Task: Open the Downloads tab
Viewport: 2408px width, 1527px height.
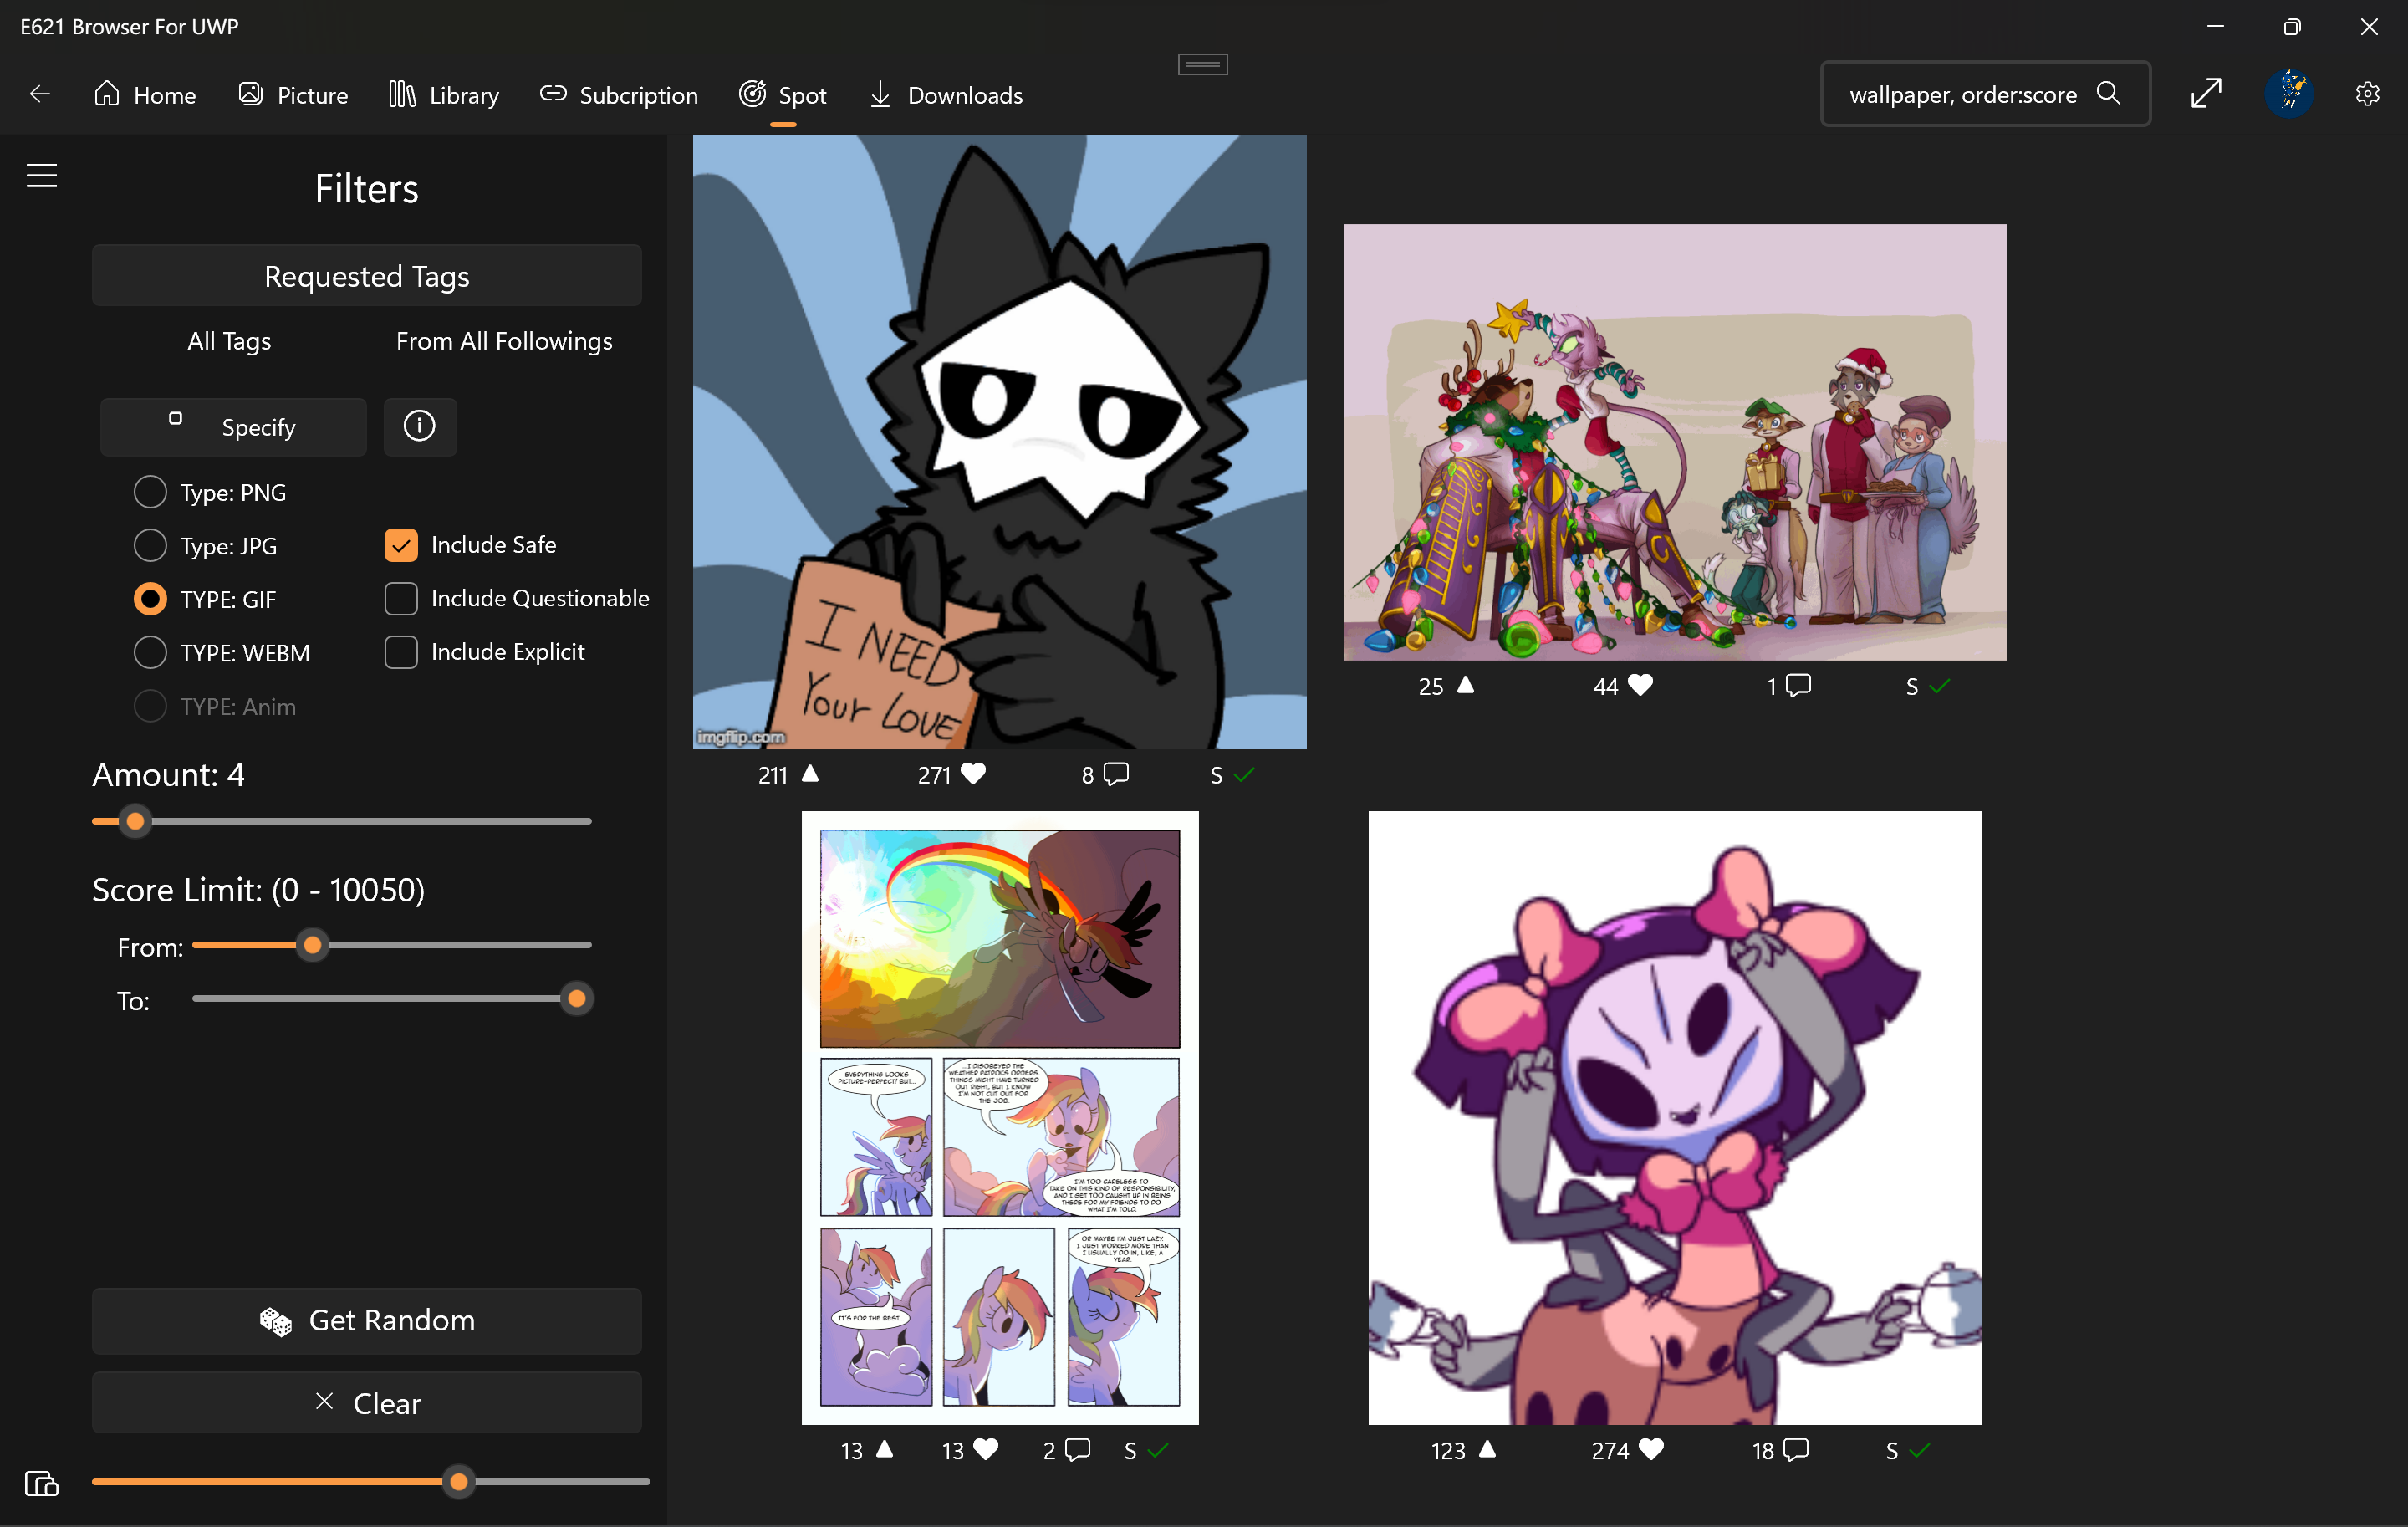Action: pyautogui.click(x=945, y=95)
